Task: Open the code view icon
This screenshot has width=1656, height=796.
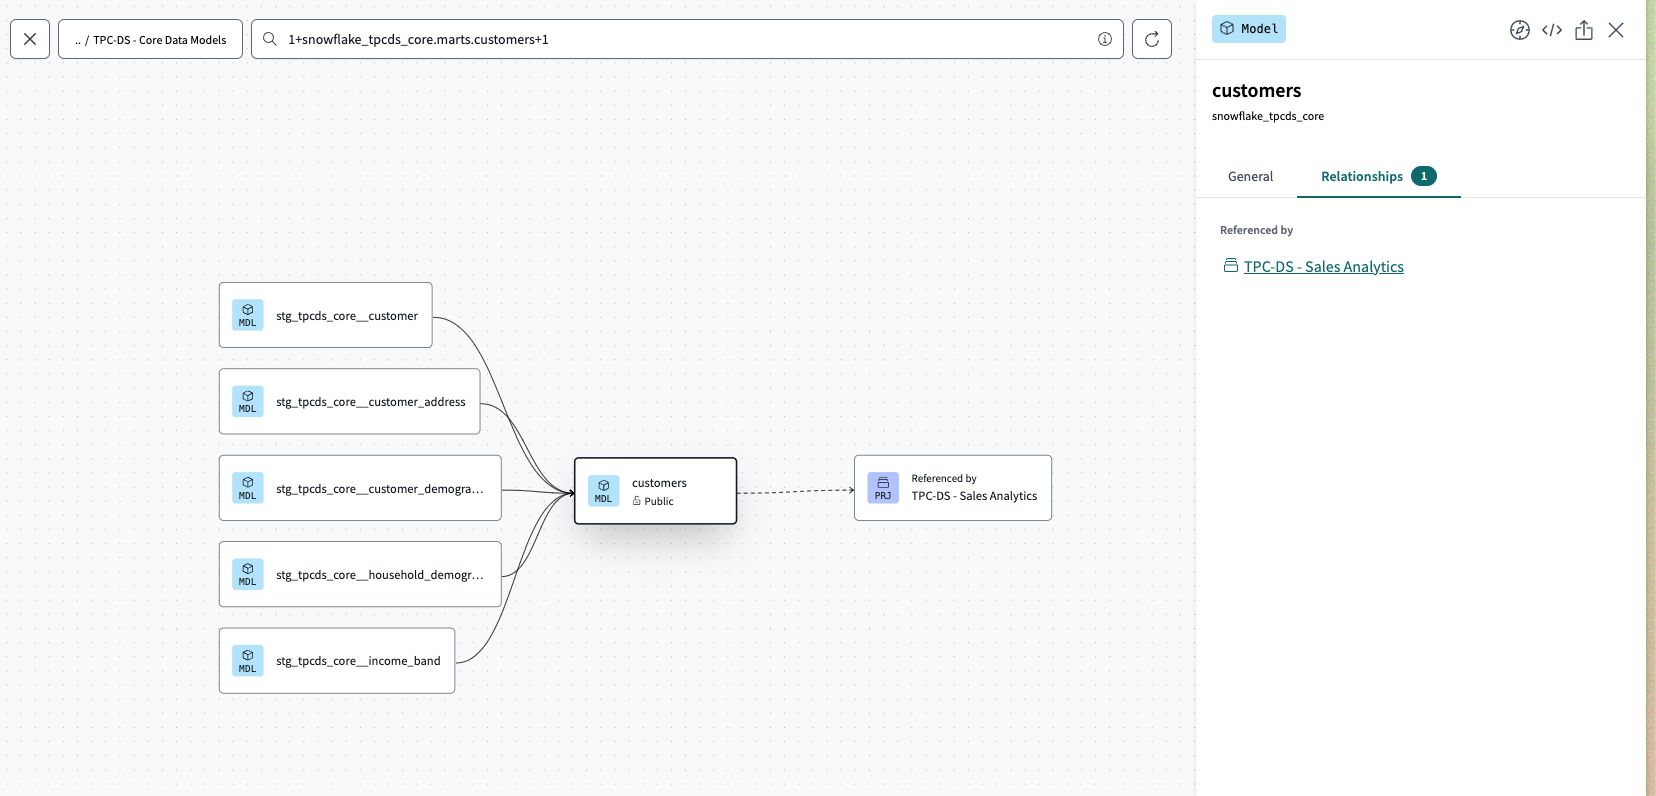Action: click(1551, 30)
